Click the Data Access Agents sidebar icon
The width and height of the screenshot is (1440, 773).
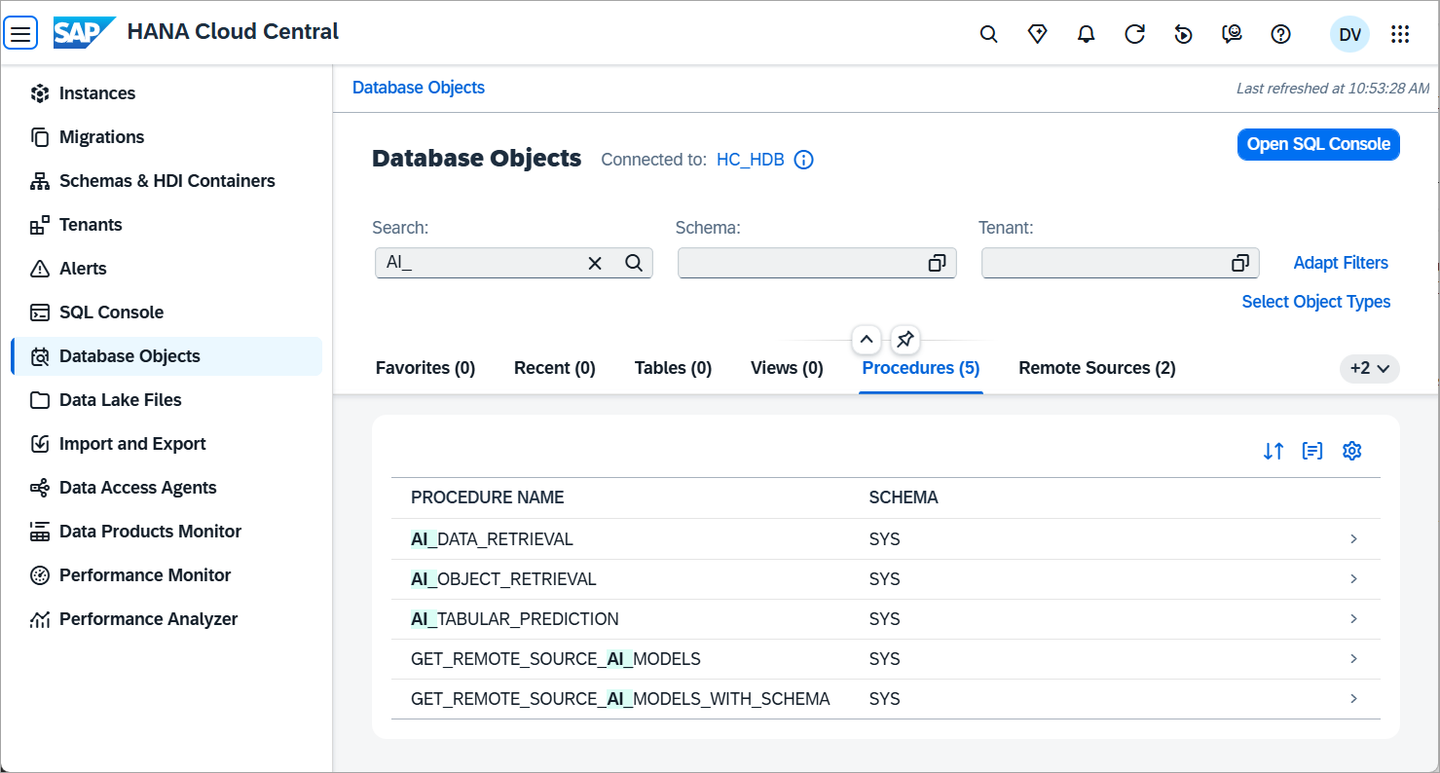click(x=40, y=488)
